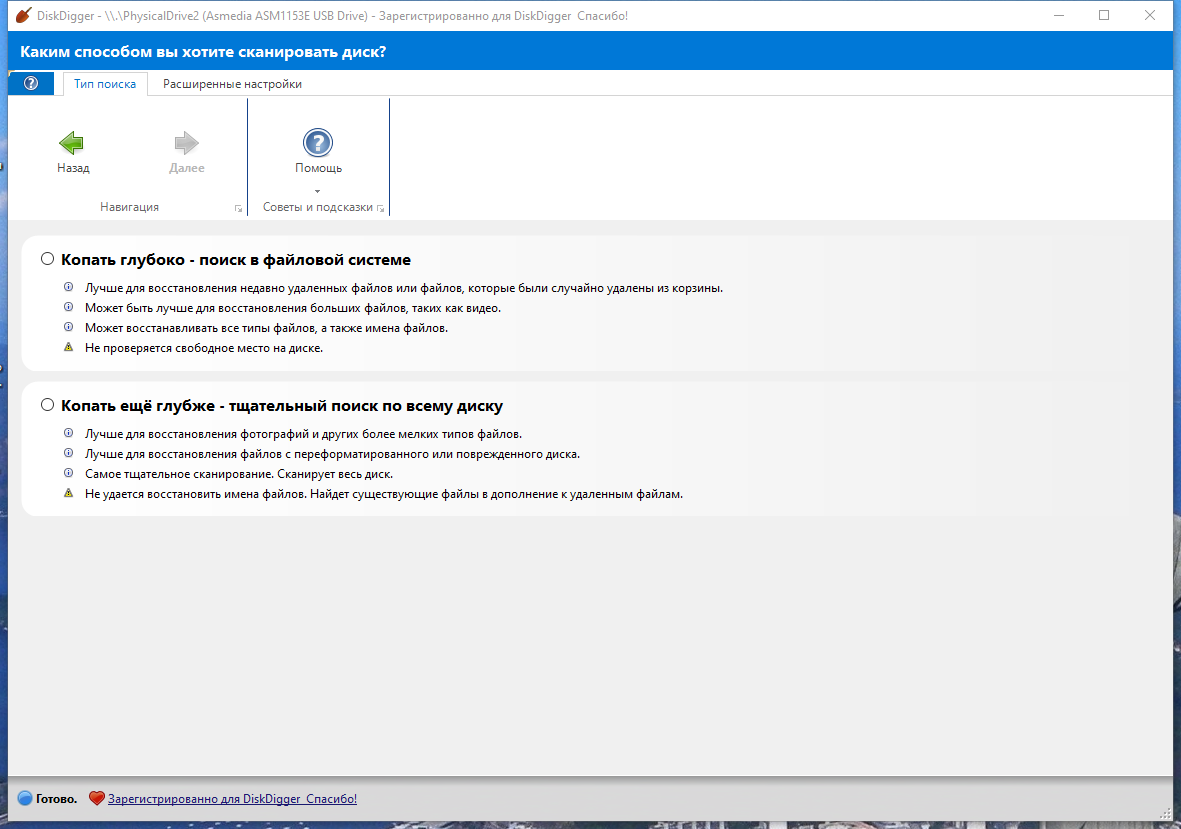Open the 'Зарегистрированно для DiskDigger Спасибо!' link

[232, 799]
